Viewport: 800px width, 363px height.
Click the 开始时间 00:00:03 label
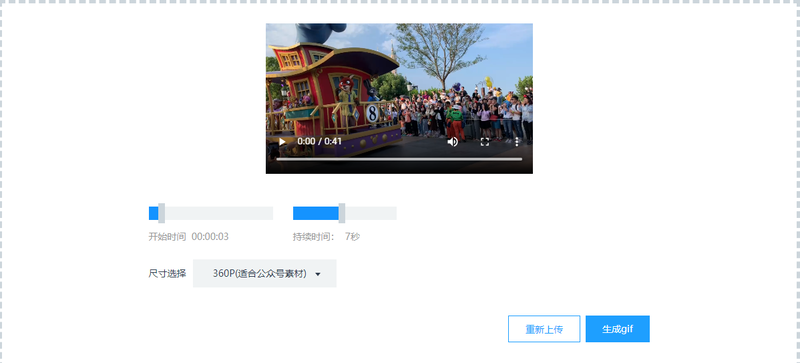tap(188, 237)
